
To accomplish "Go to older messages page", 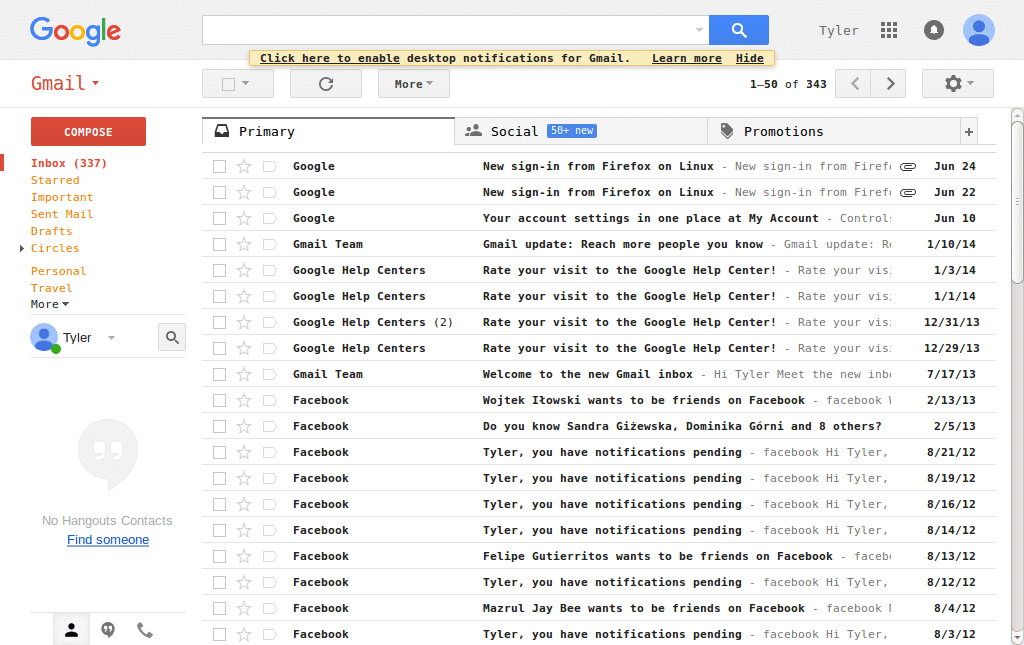I will coord(889,84).
